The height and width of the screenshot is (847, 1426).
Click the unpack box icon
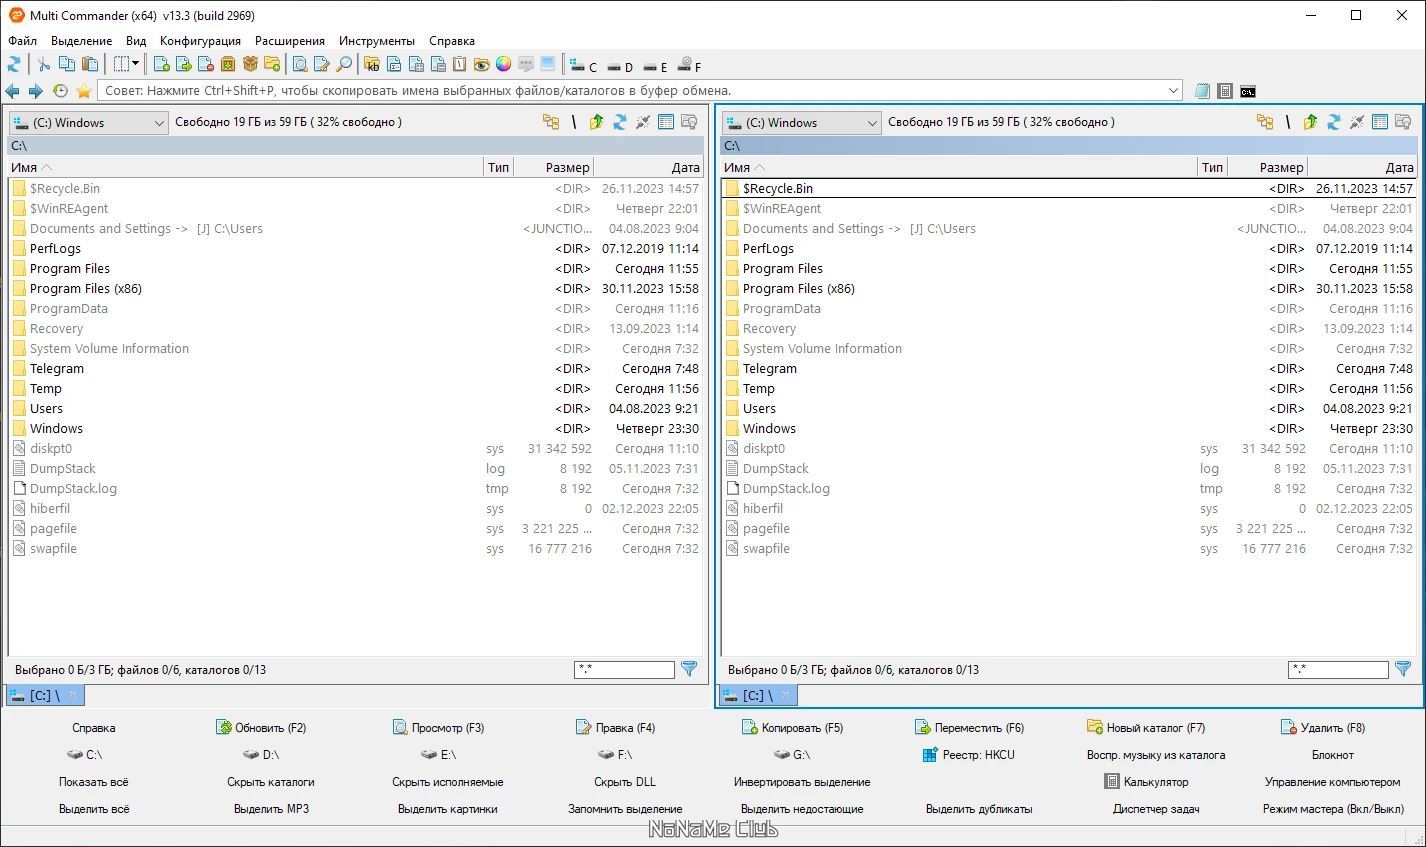[x=250, y=64]
